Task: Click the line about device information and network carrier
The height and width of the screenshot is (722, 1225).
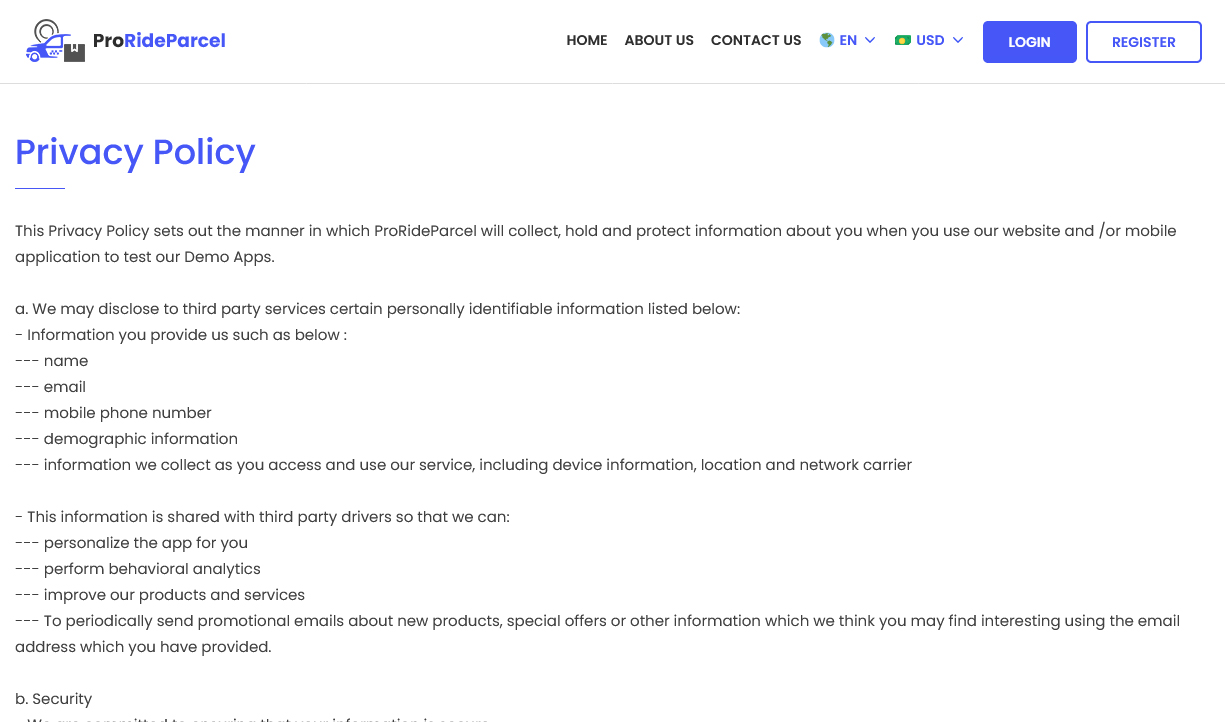Action: pos(464,465)
